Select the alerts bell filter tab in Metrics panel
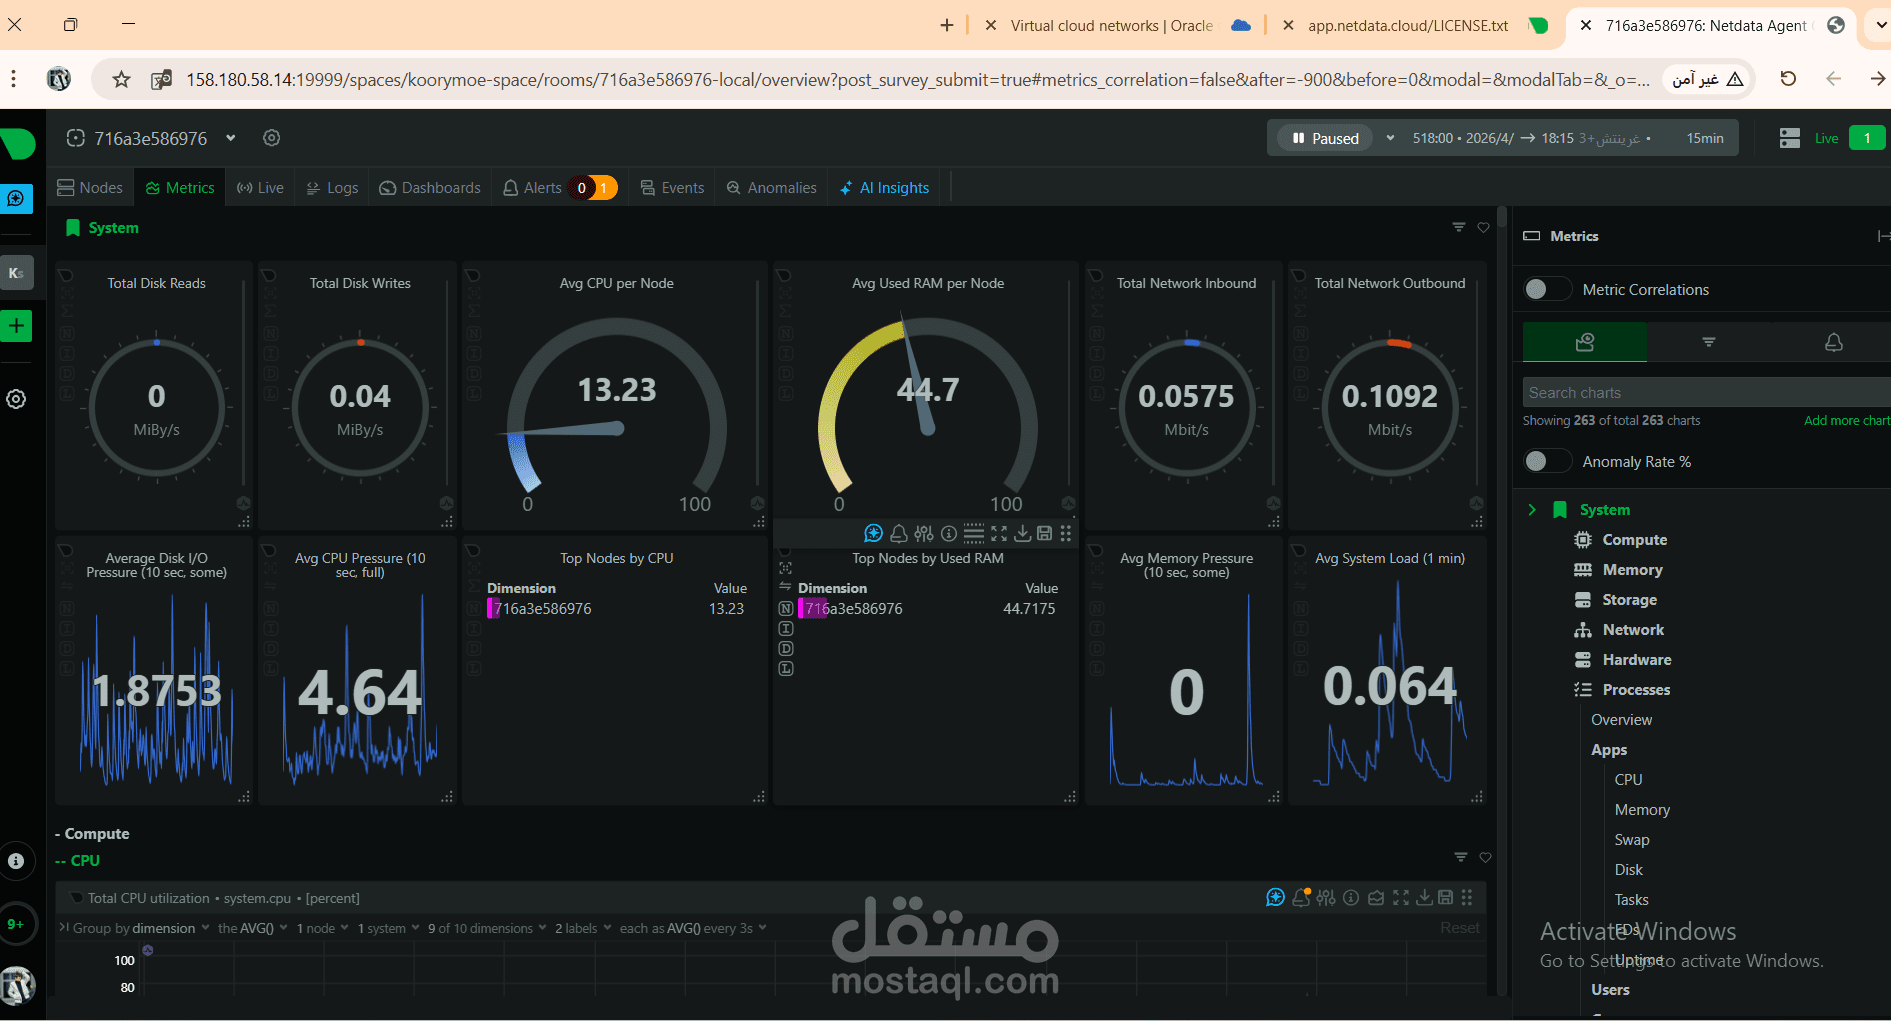The height and width of the screenshot is (1021, 1891). point(1833,342)
